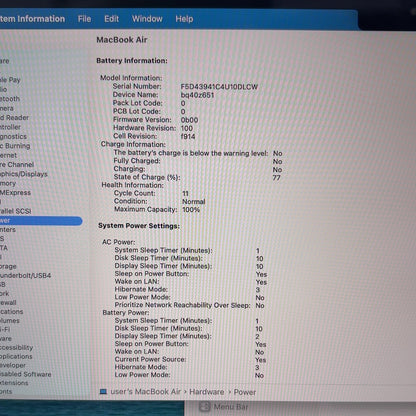Select Graphics/Displays in the sidebar
The height and width of the screenshot is (416, 416).
(x=24, y=174)
